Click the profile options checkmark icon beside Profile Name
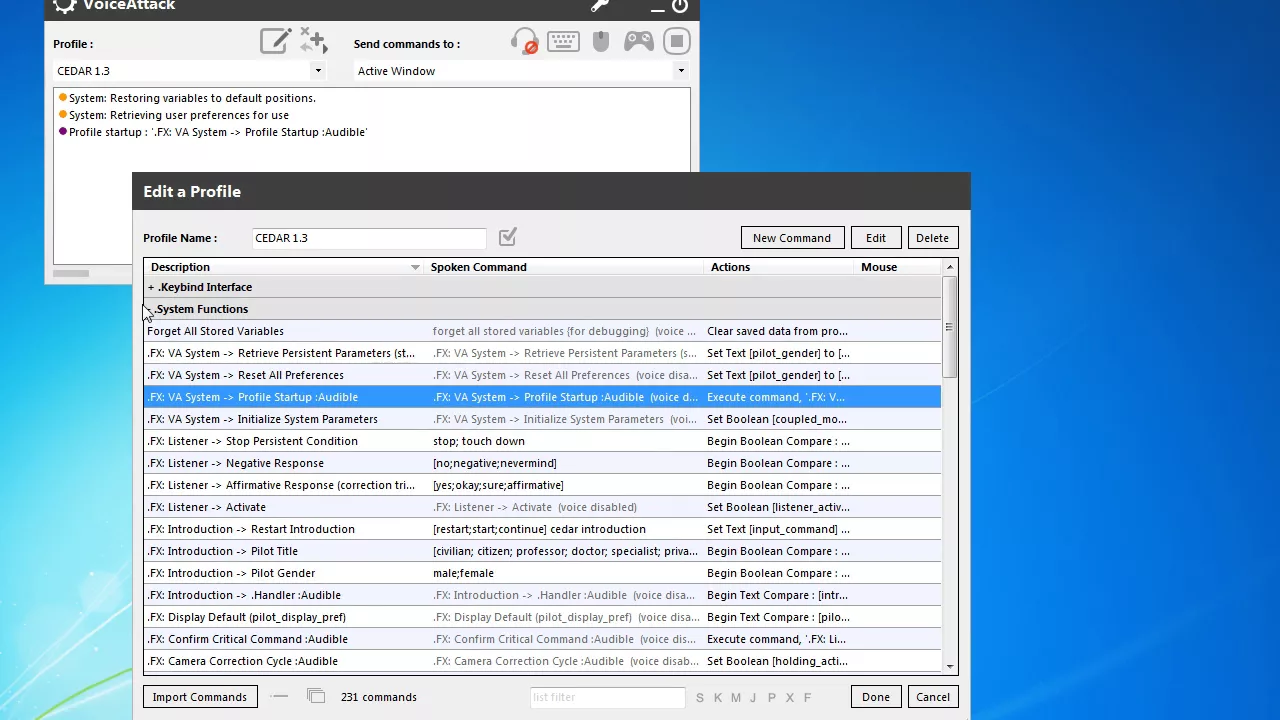 tap(508, 237)
